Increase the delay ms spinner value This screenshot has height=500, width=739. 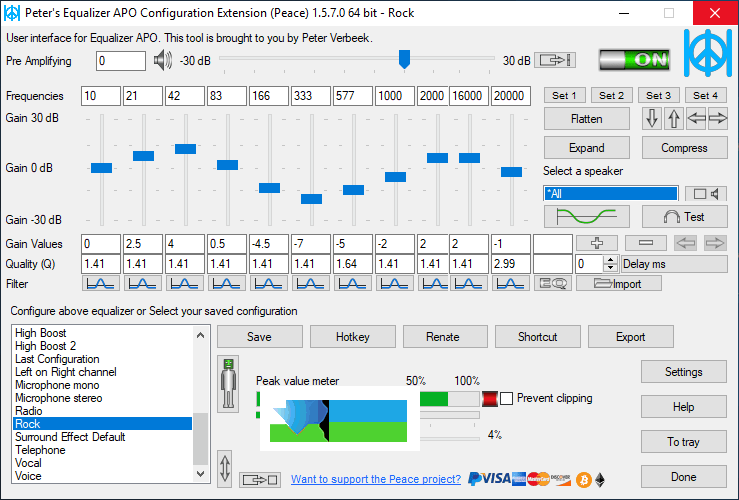coord(610,260)
